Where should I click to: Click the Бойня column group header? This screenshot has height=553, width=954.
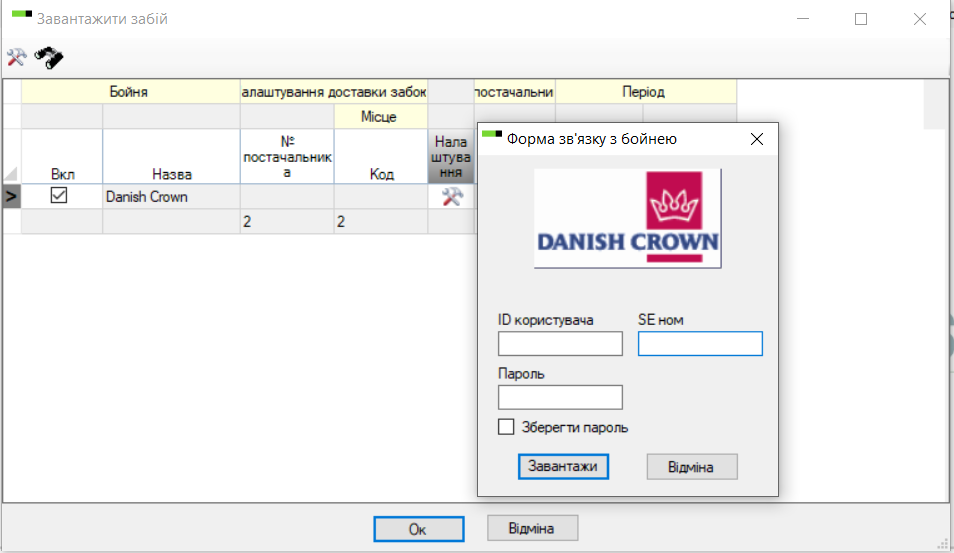click(131, 92)
